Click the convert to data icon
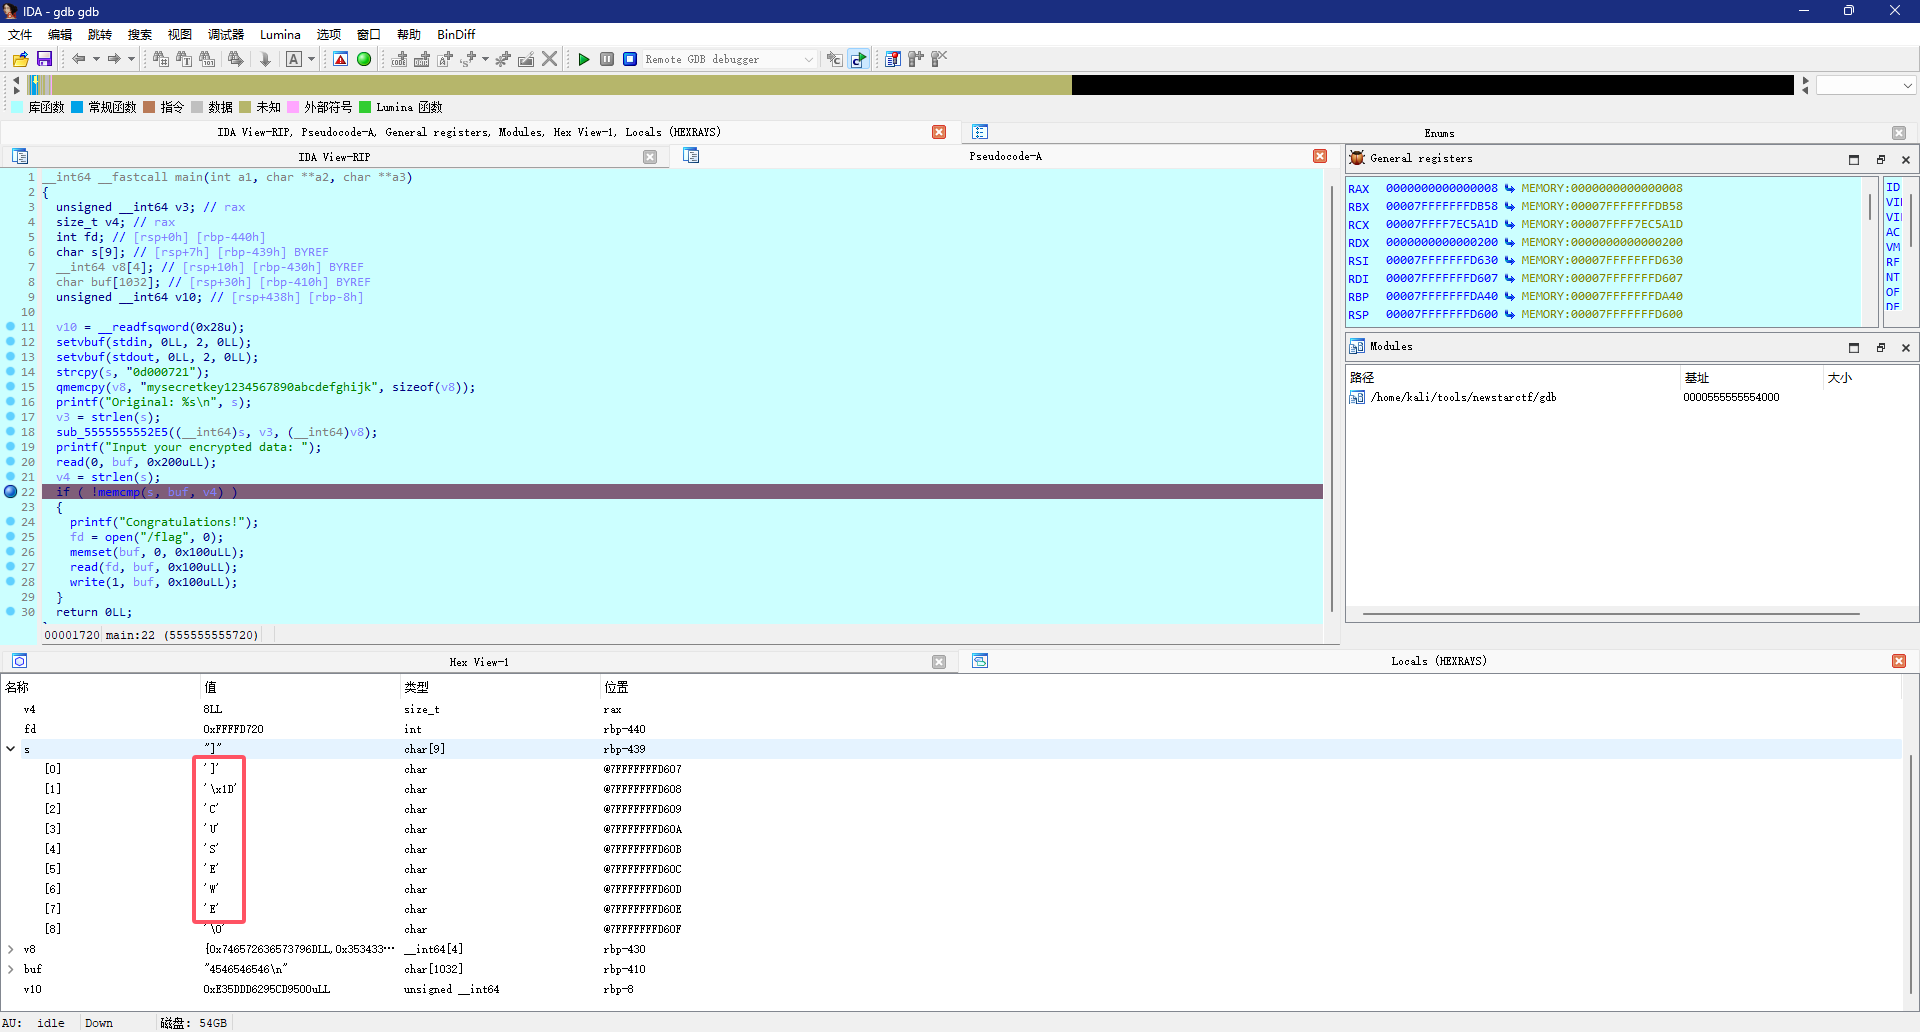Viewport: 1920px width, 1032px height. (422, 59)
